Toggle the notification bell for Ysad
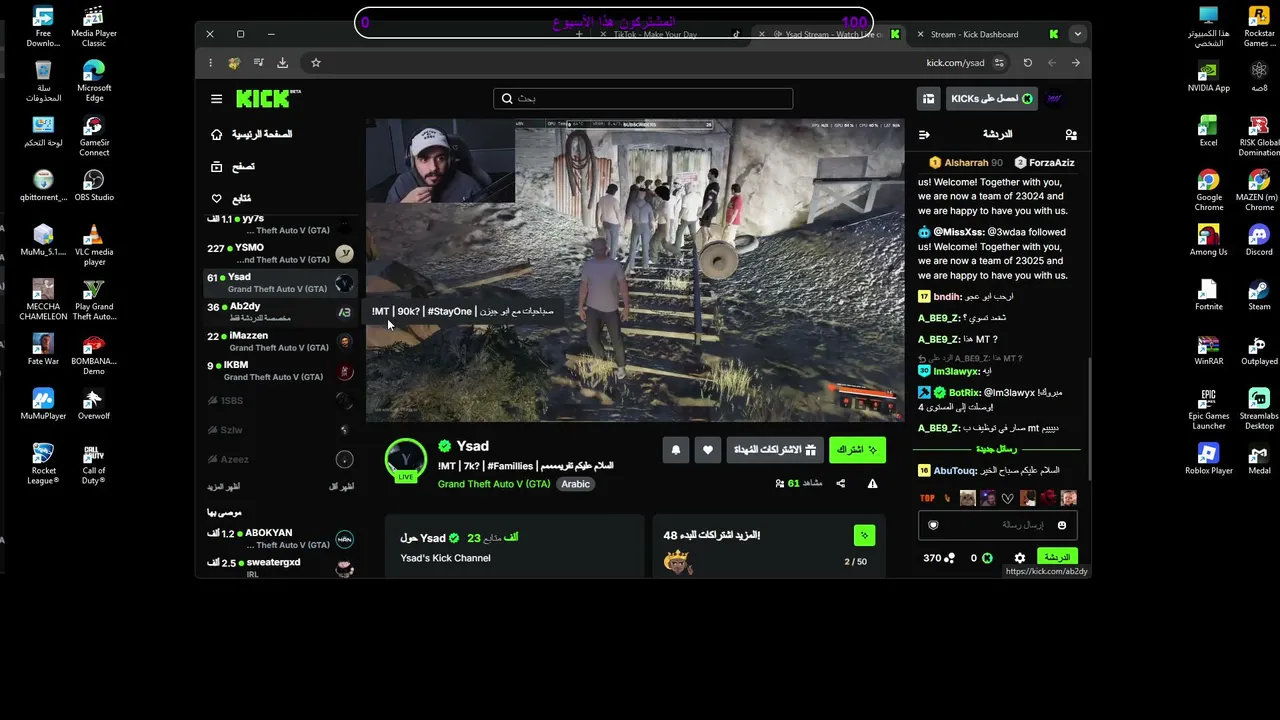This screenshot has width=1280, height=720. click(x=676, y=450)
